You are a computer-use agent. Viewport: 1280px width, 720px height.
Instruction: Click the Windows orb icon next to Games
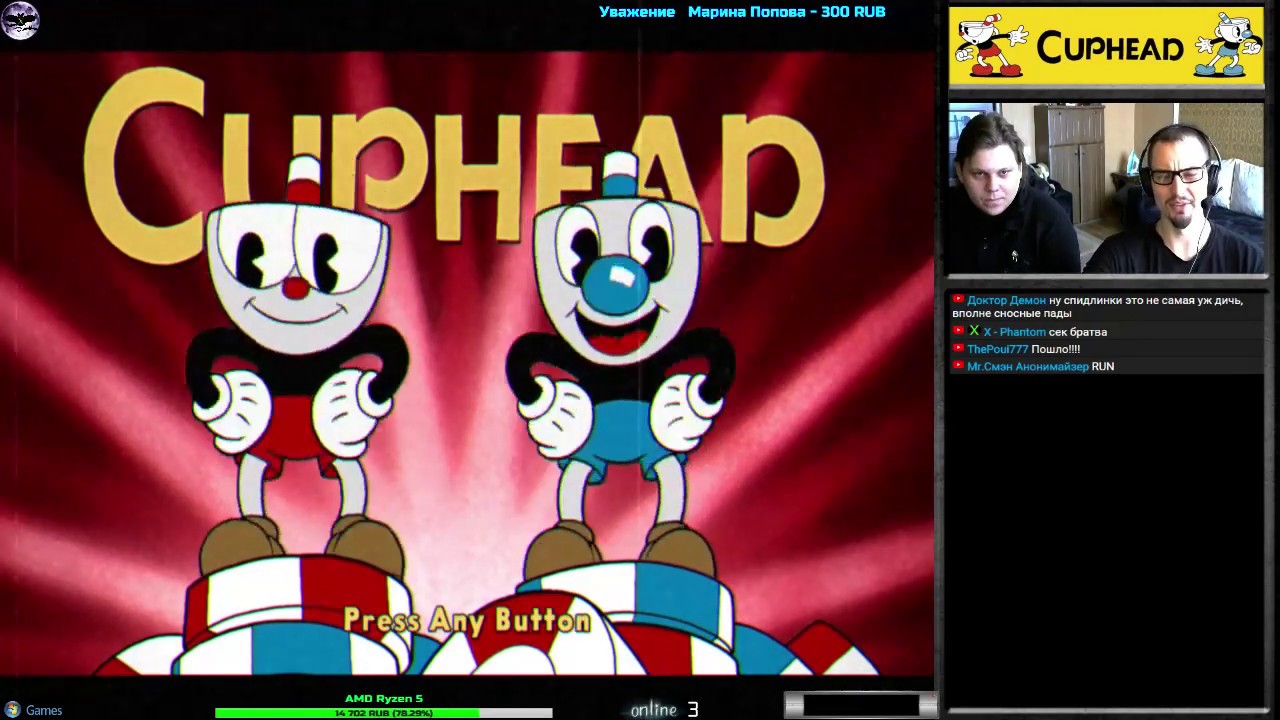click(x=12, y=710)
